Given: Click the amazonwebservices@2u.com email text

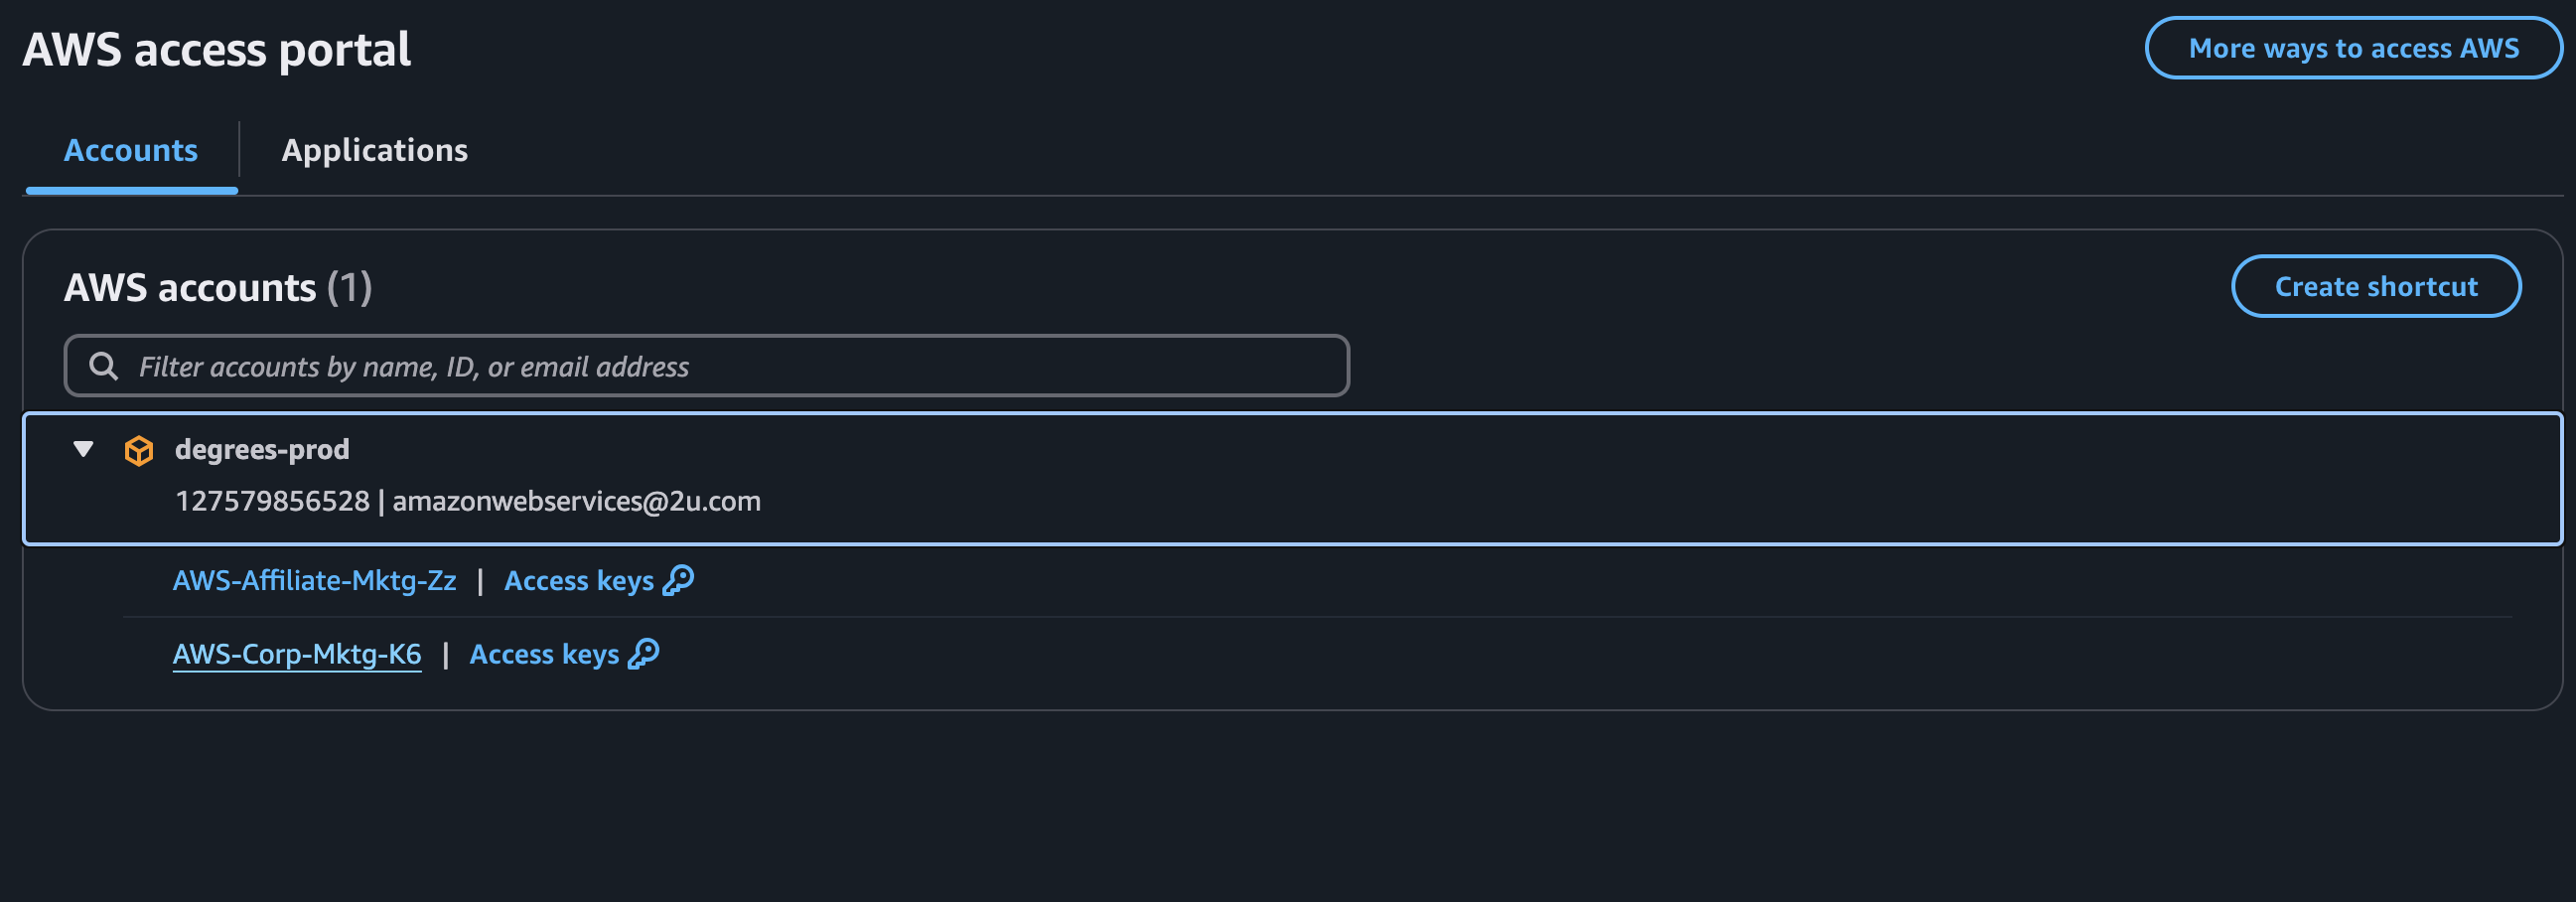Looking at the screenshot, I should tap(576, 501).
